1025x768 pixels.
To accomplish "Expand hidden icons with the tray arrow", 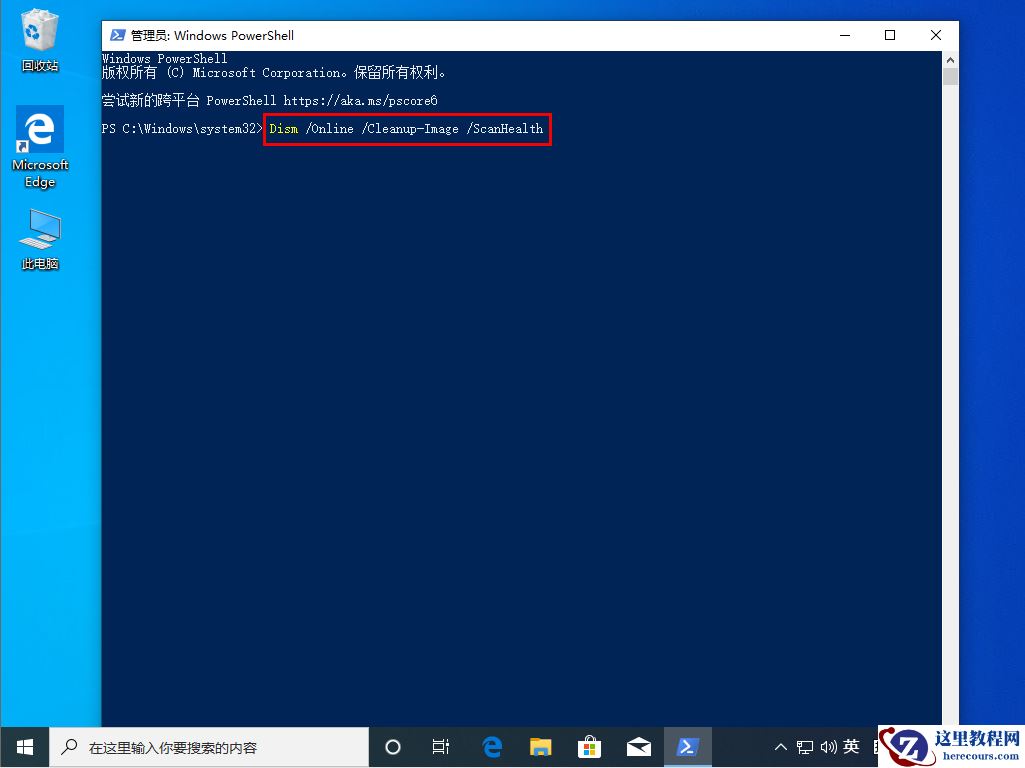I will [x=780, y=747].
